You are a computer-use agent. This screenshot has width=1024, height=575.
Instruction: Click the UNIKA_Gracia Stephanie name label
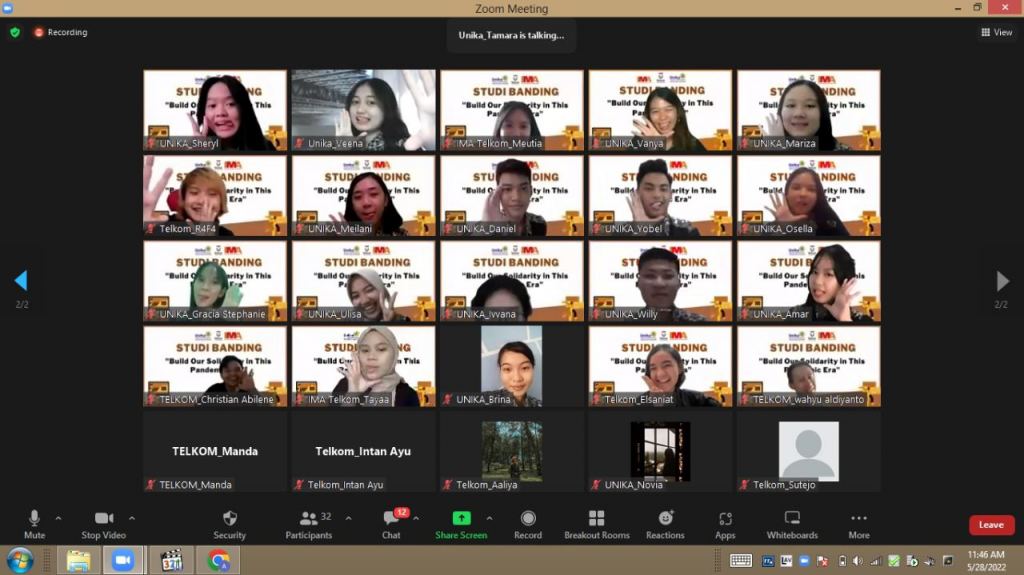pos(212,314)
